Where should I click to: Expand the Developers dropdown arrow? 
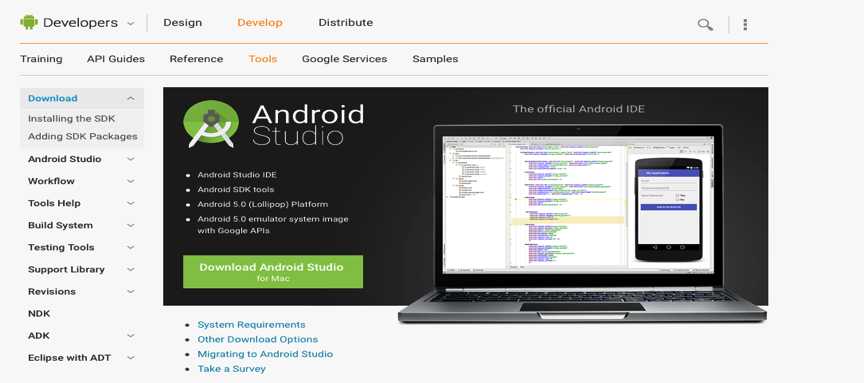tap(131, 24)
